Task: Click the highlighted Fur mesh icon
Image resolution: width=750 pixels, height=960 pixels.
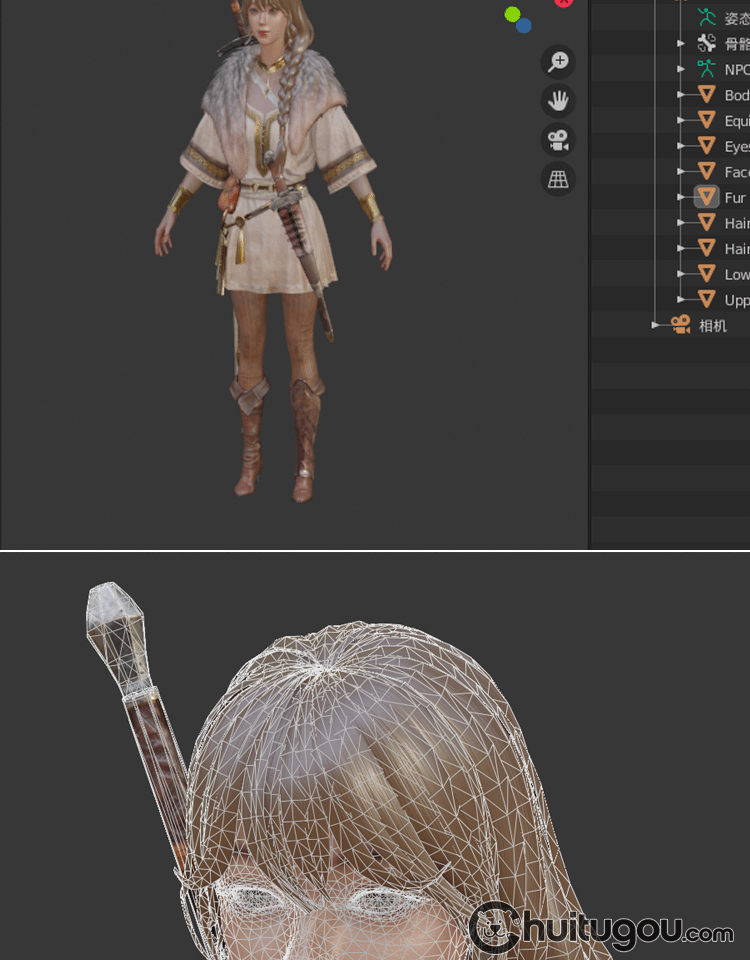Action: pyautogui.click(x=707, y=197)
